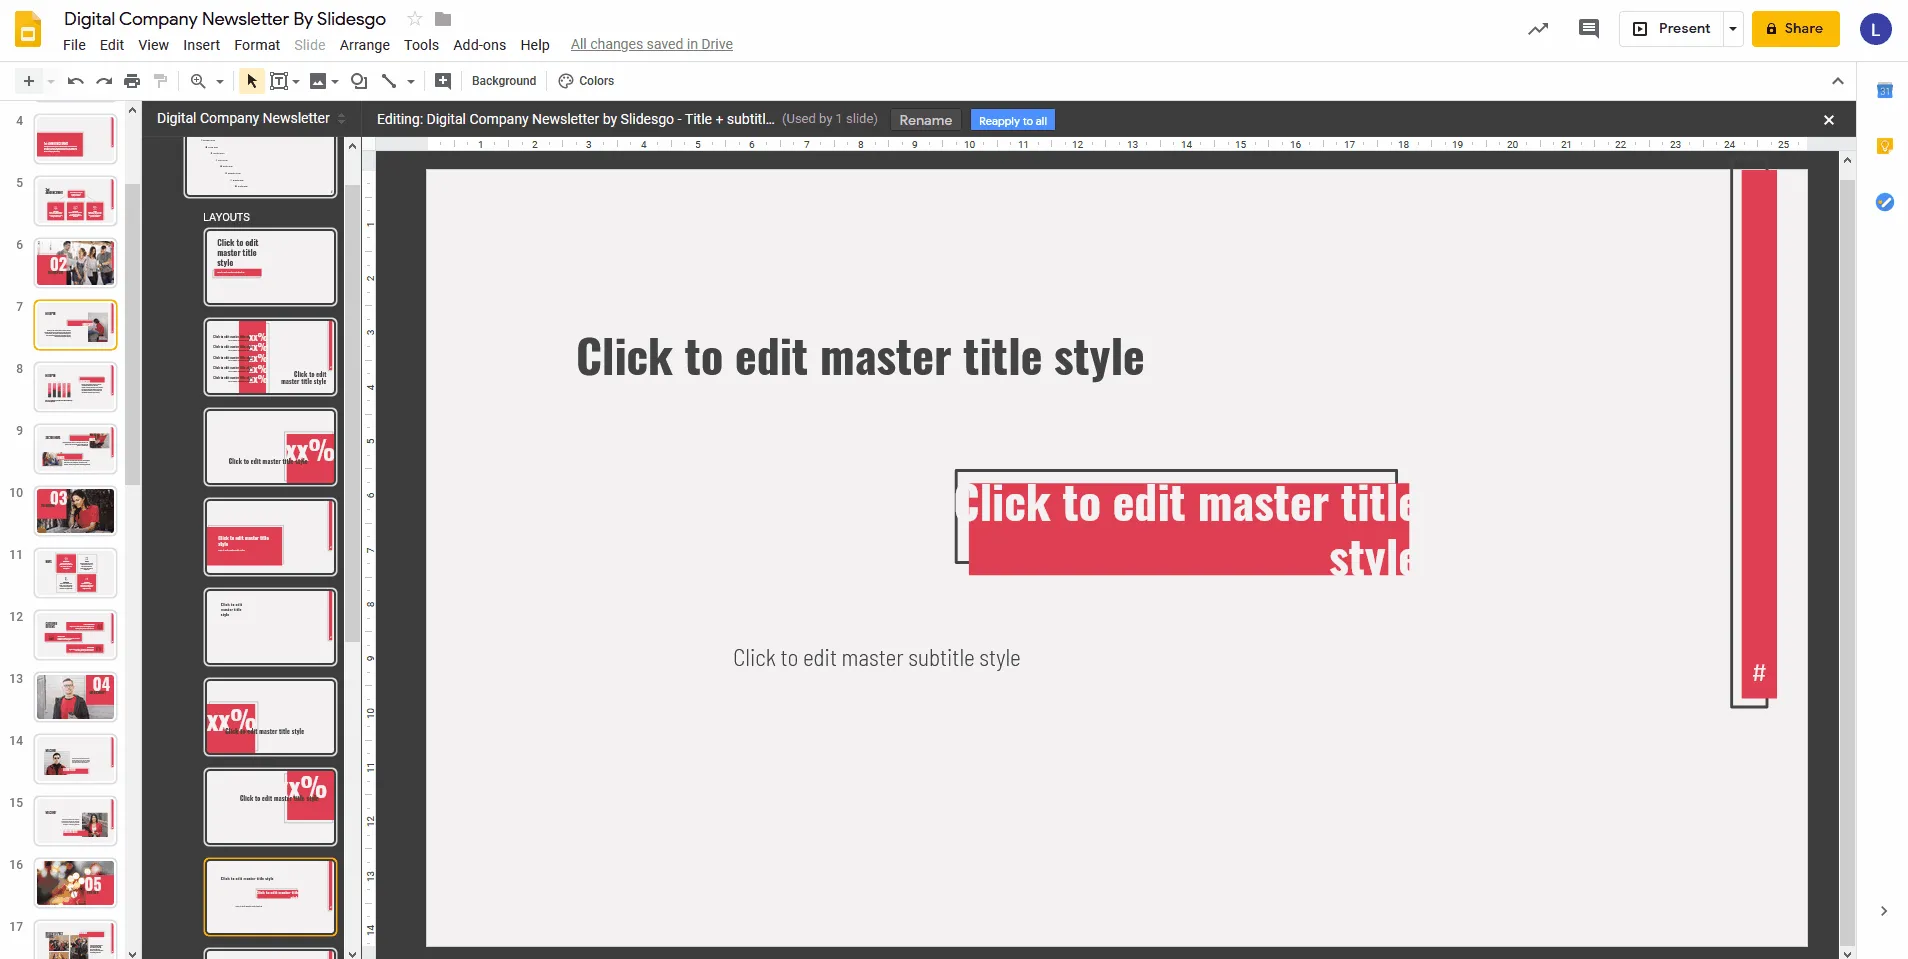Click the Print icon
The image size is (1908, 959).
(132, 81)
